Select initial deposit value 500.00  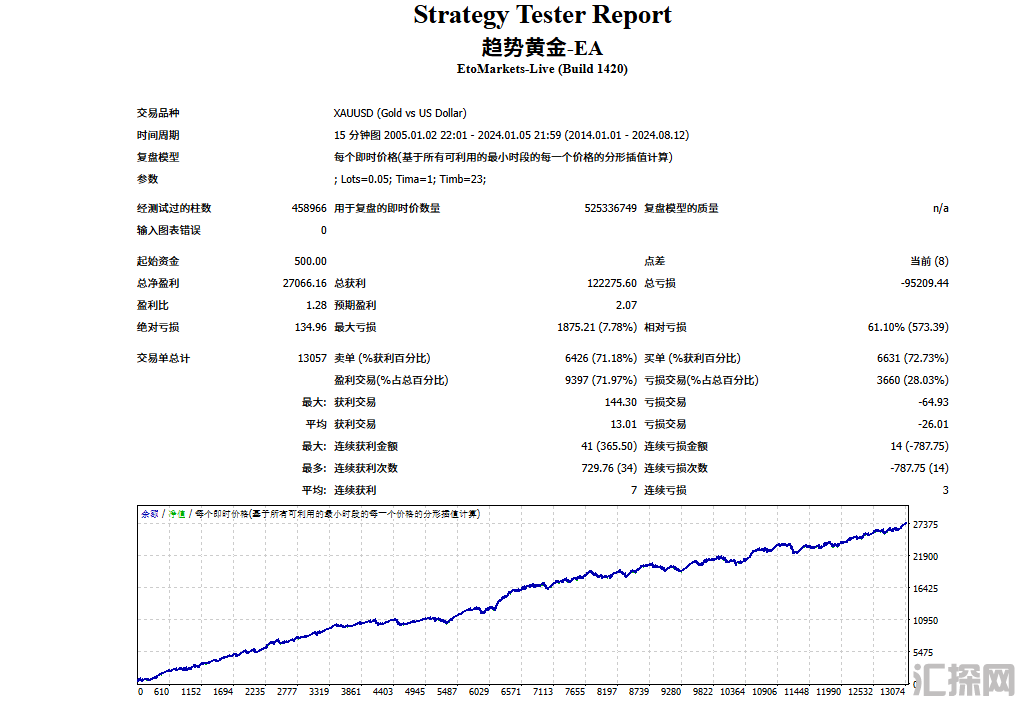(x=310, y=261)
